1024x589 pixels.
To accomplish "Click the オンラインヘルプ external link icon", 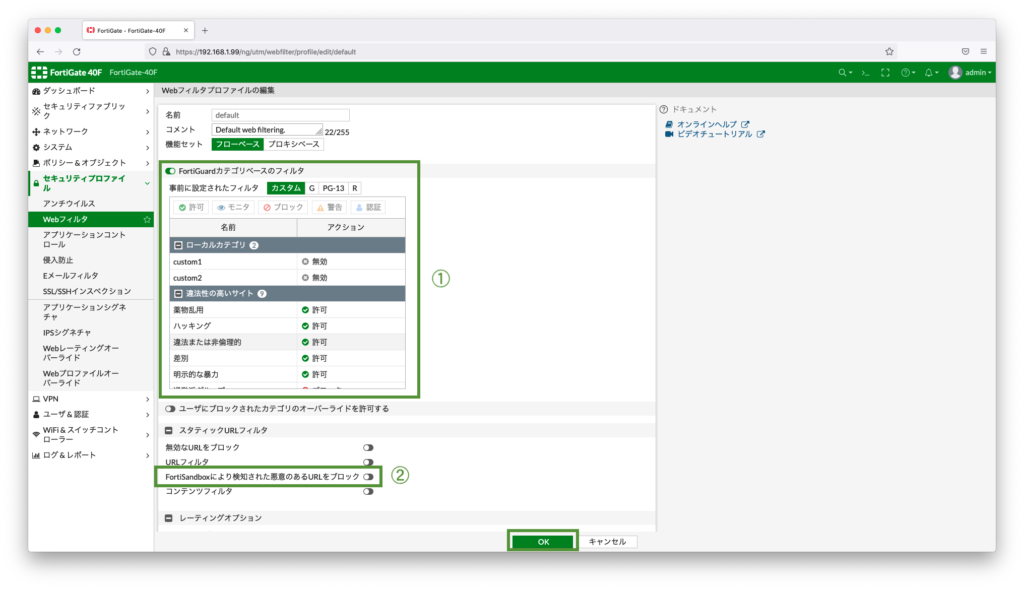I will (x=745, y=124).
